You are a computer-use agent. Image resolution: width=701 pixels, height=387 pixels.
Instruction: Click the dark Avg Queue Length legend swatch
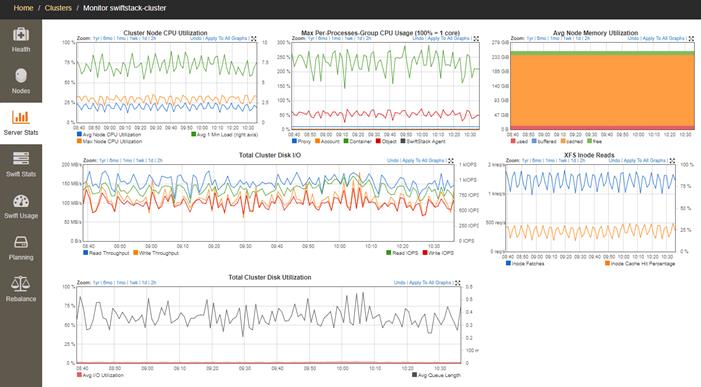(414, 375)
